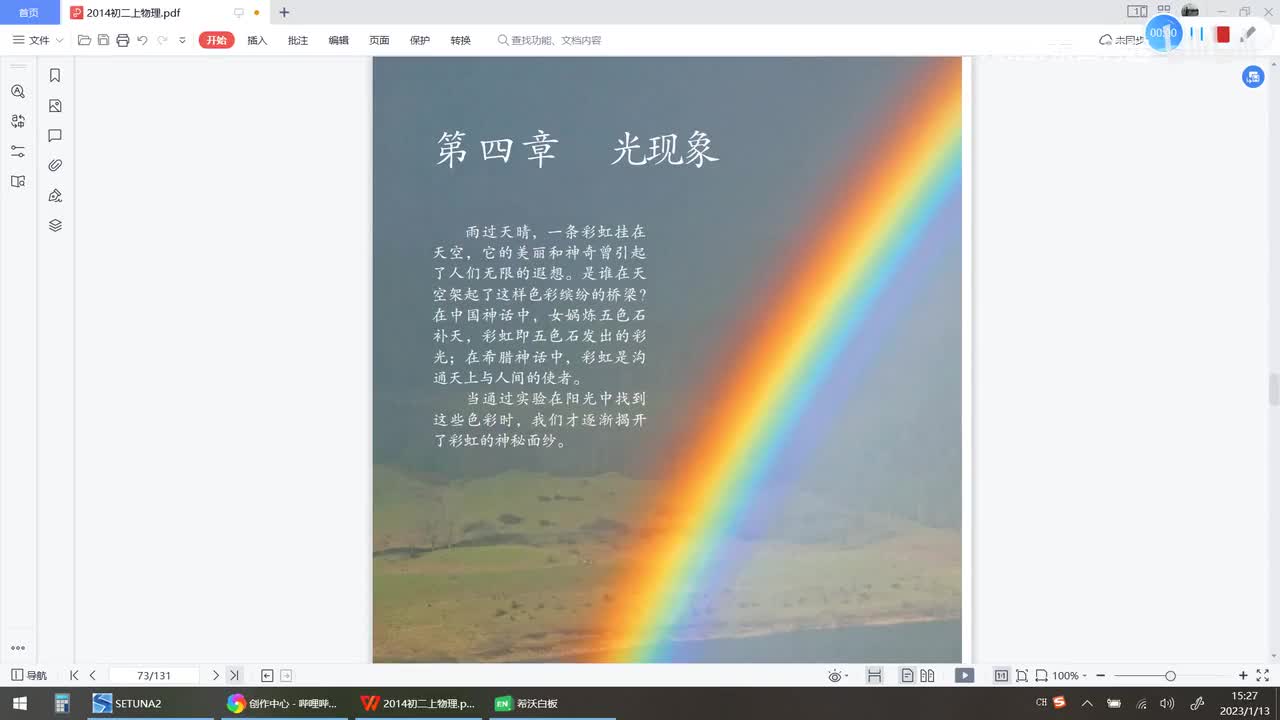1280x720 pixels.
Task: Open eye protection mode dropdown
Action: [838, 676]
